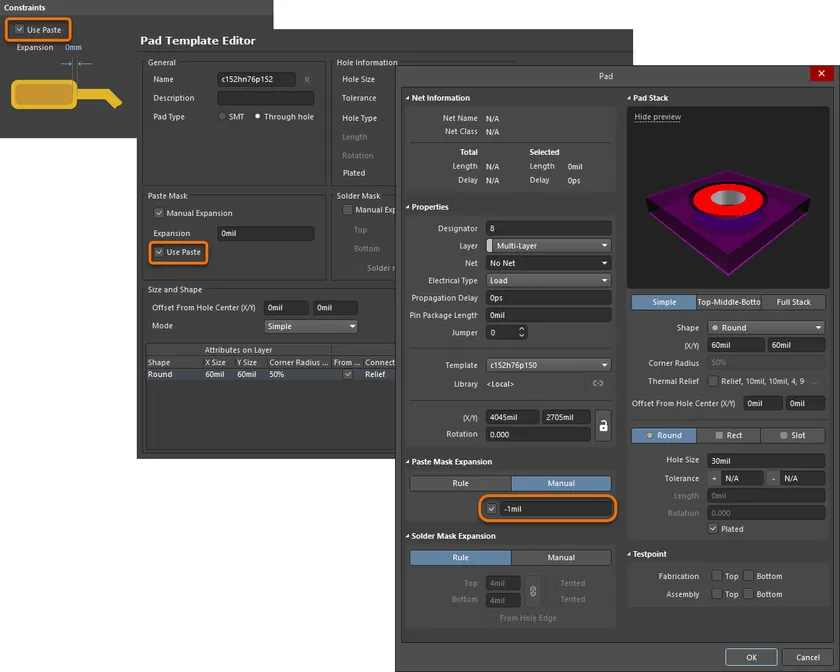The height and width of the screenshot is (672, 840).
Task: Open the Net dropdown showing No Net
Action: tap(549, 263)
